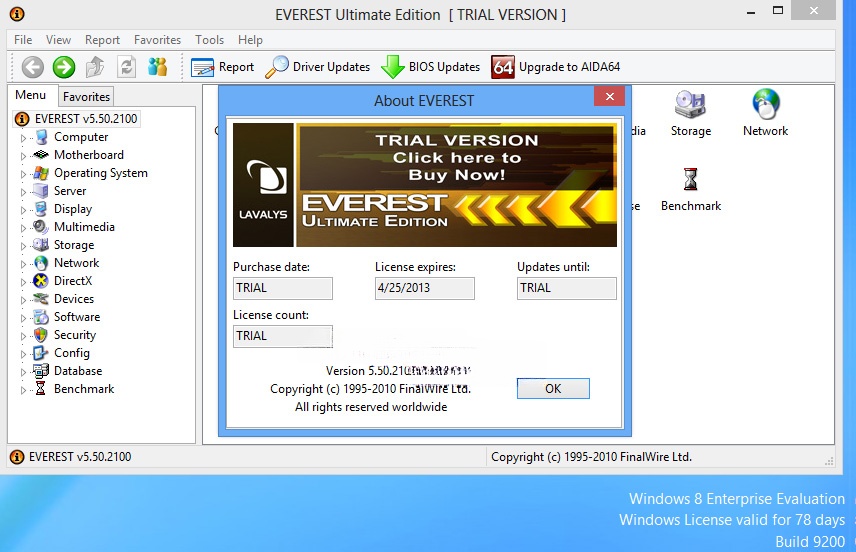Viewport: 856px width, 552px height.
Task: Open BIOS Updates green arrow
Action: point(392,67)
